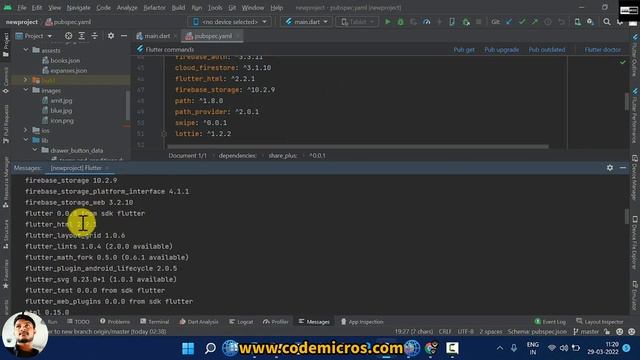The width and height of the screenshot is (640, 360).
Task: Collapse the assets folder
Action: 26,50
